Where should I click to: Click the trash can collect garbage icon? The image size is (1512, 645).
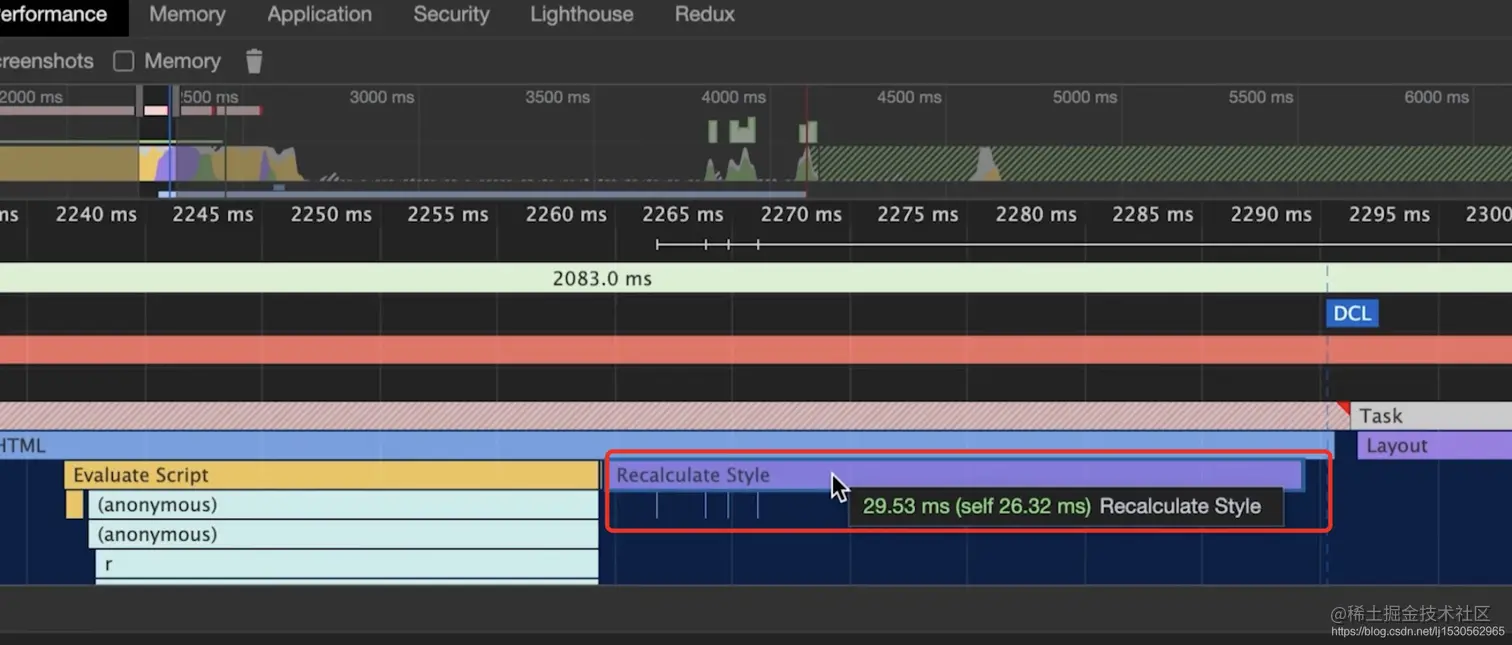click(x=254, y=61)
